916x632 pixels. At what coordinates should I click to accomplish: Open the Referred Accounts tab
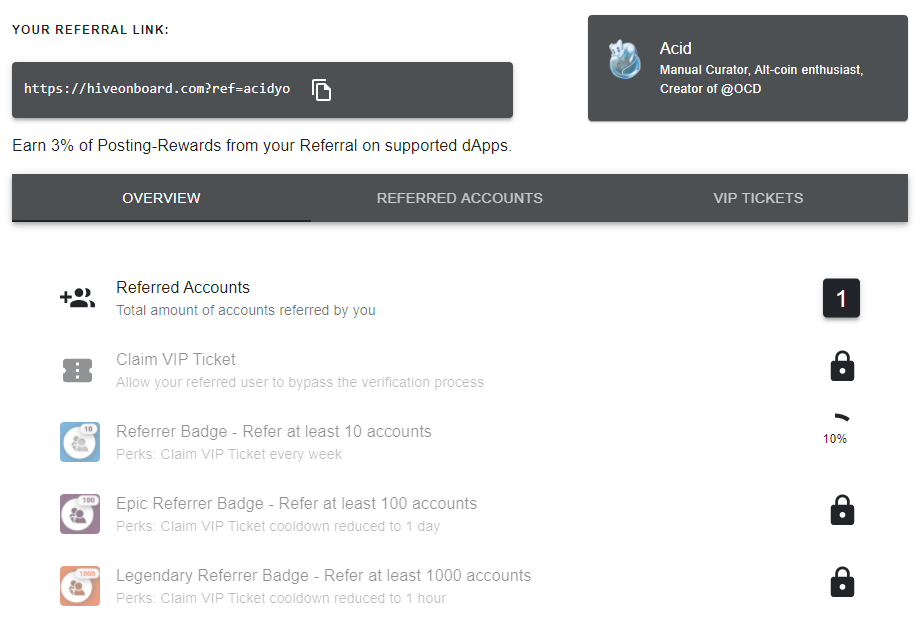click(460, 198)
